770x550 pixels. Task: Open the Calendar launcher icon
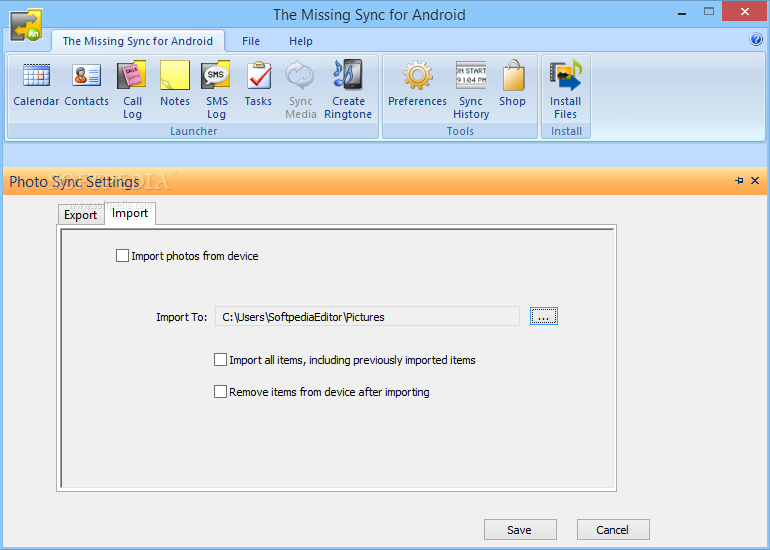36,84
